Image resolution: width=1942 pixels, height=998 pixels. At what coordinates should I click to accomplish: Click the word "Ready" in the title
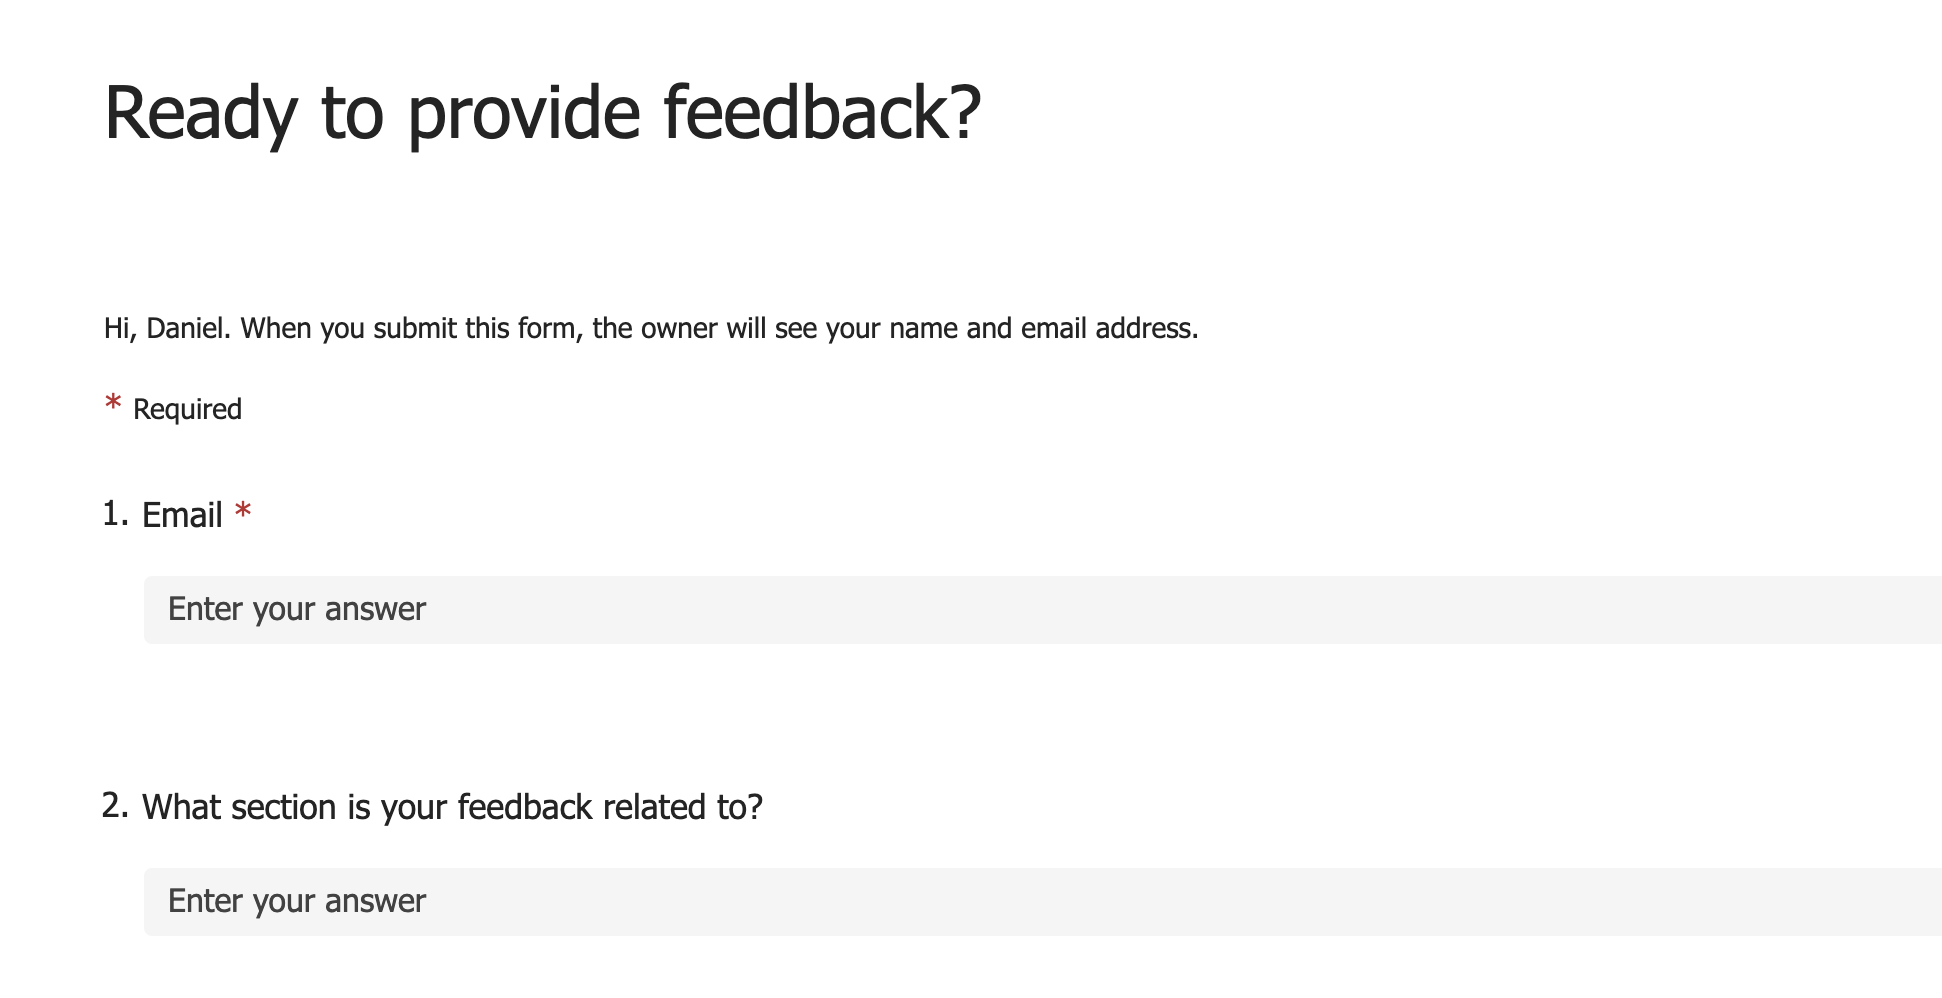tap(201, 114)
